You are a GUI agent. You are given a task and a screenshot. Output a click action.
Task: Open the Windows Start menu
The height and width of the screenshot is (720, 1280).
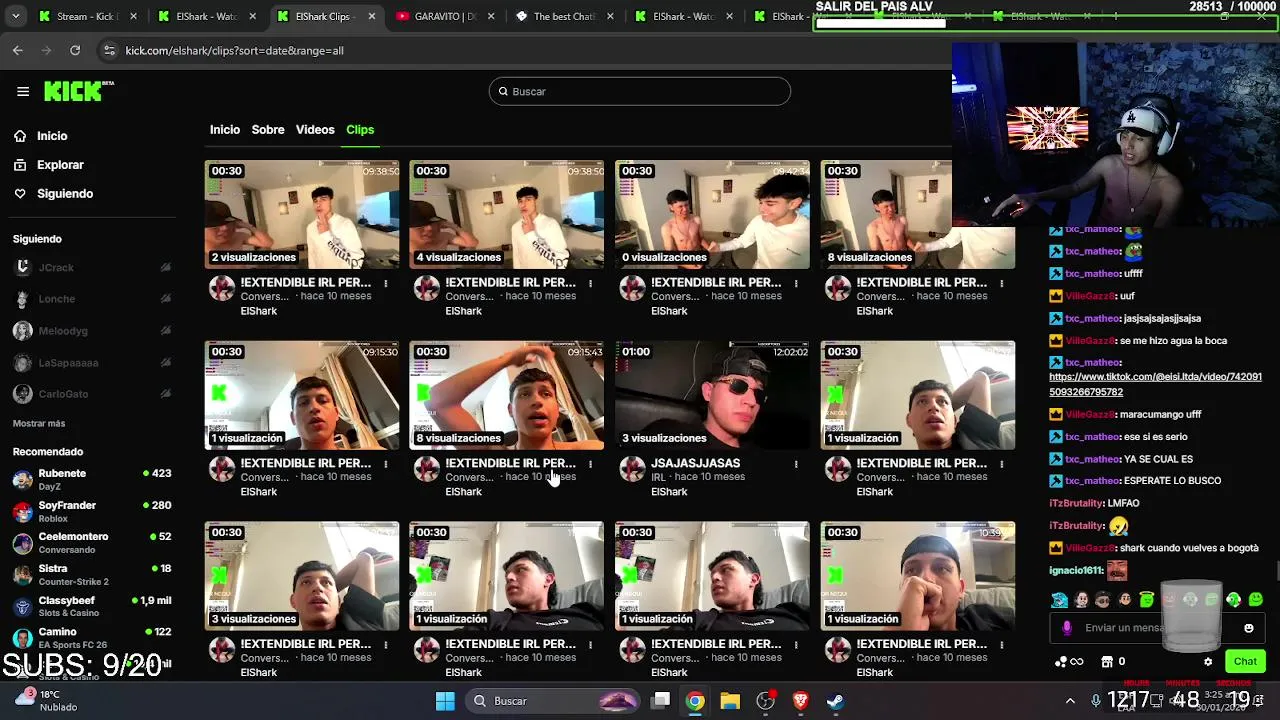(x=445, y=701)
